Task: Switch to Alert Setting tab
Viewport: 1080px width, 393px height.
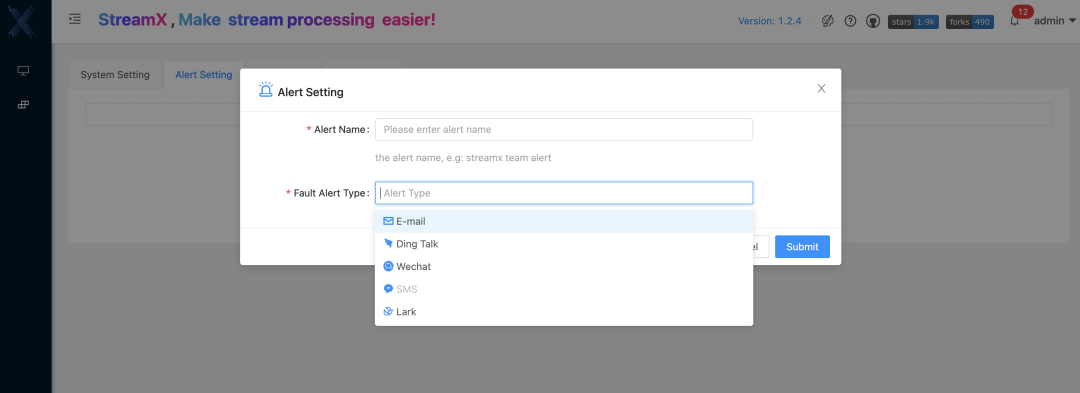Action: [204, 74]
